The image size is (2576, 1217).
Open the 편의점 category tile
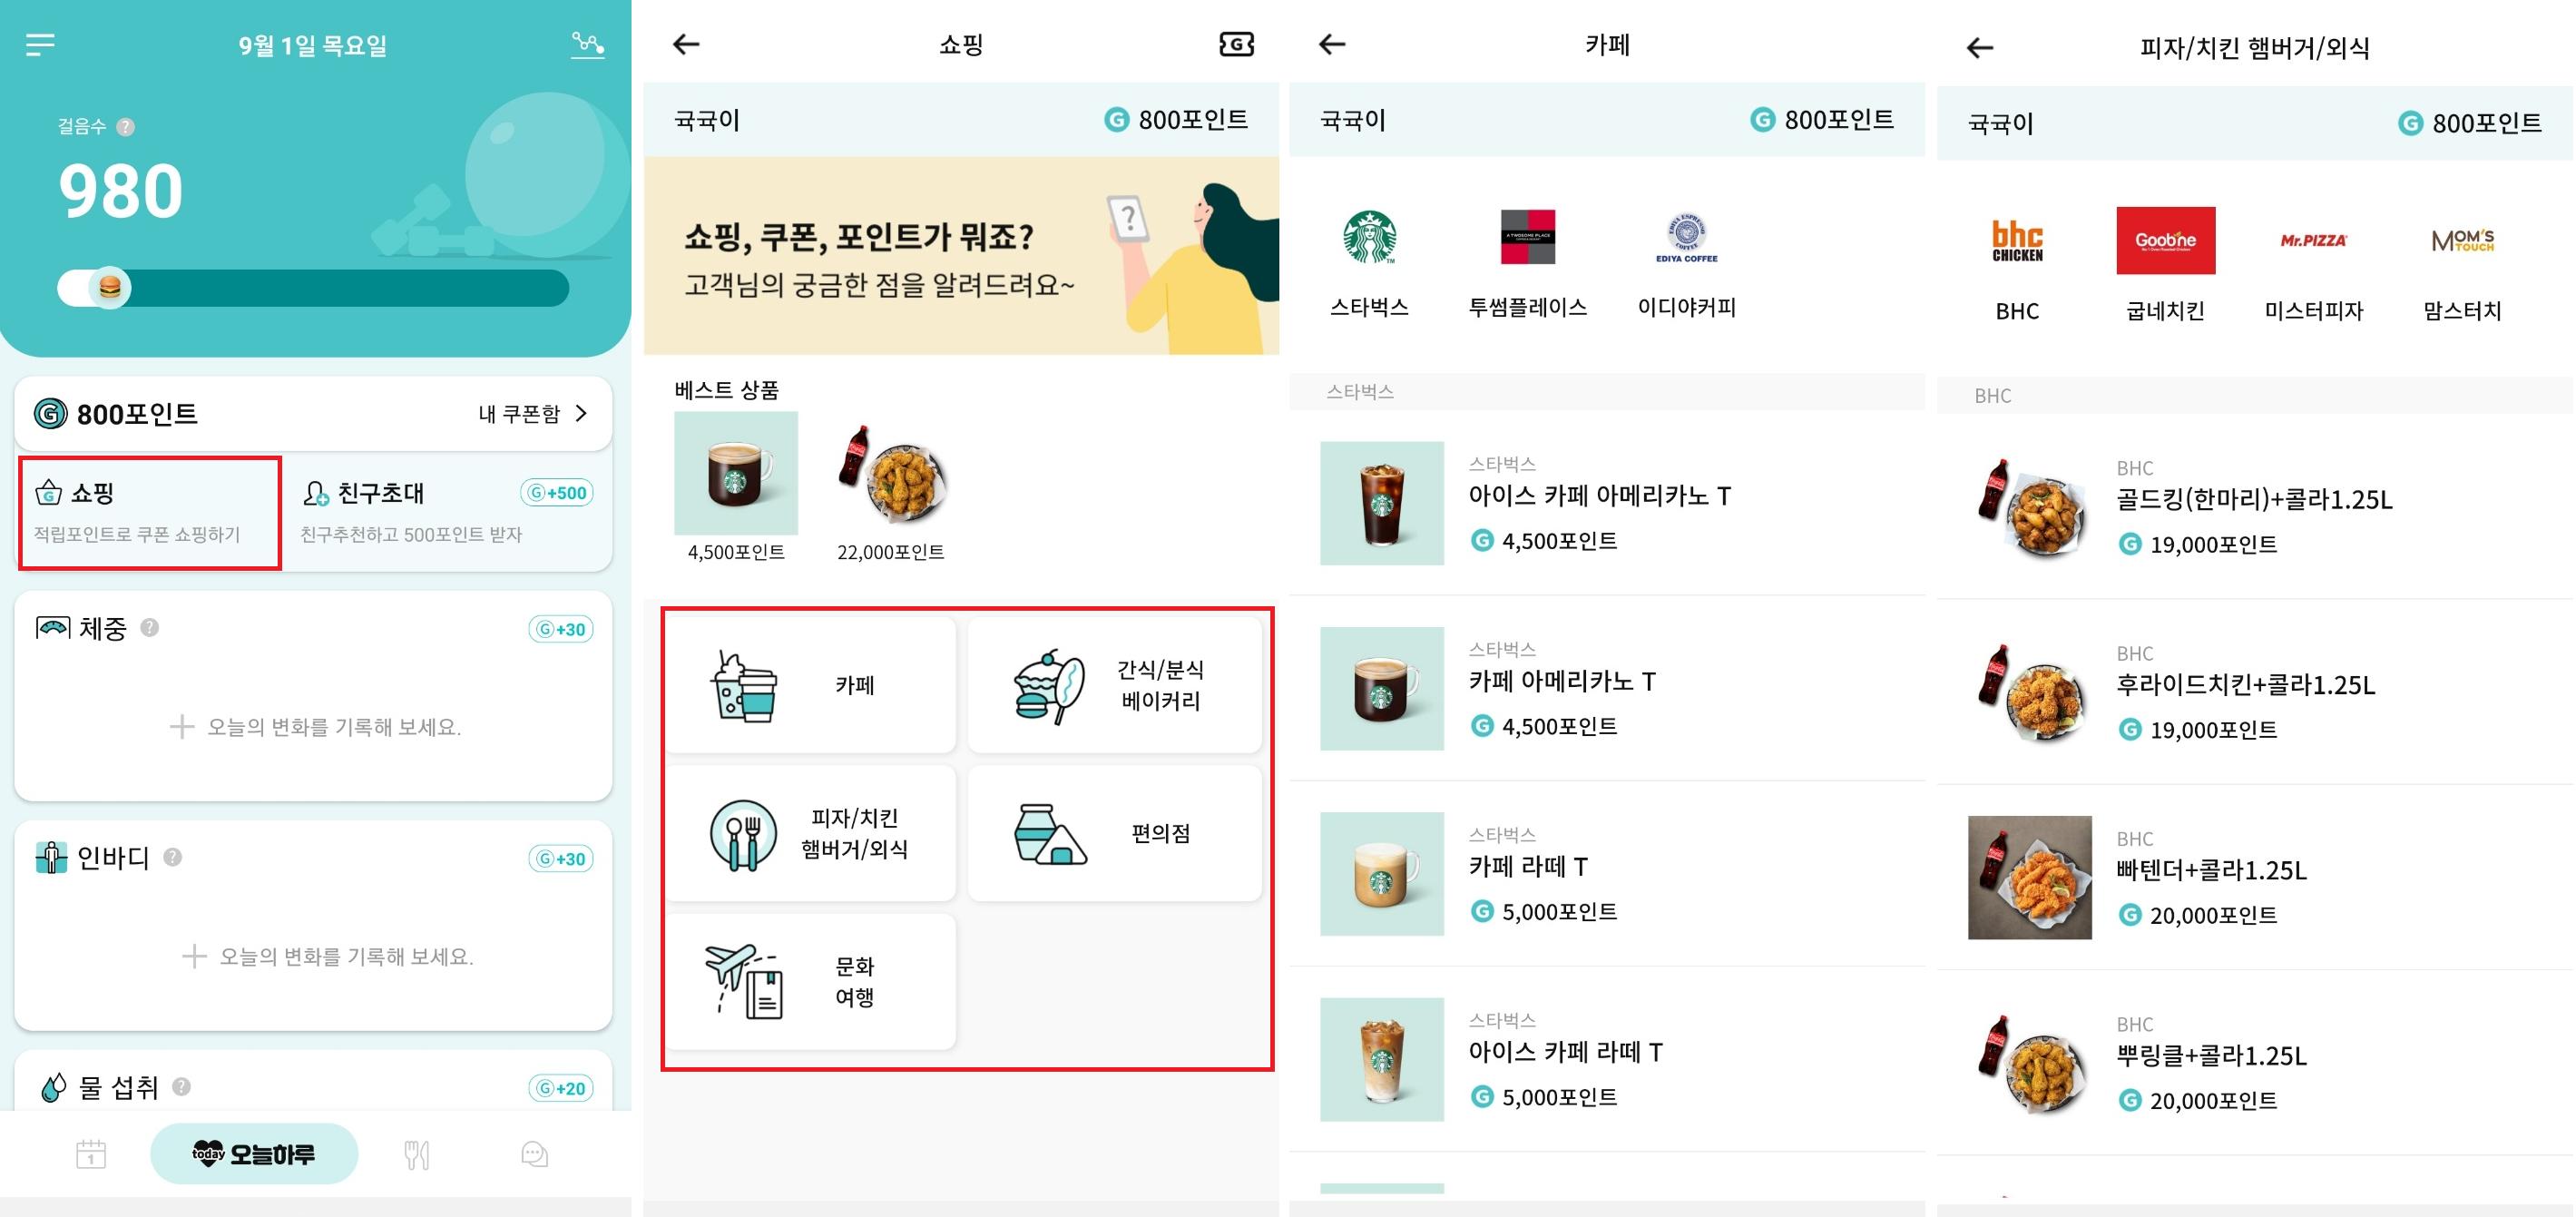[1114, 833]
